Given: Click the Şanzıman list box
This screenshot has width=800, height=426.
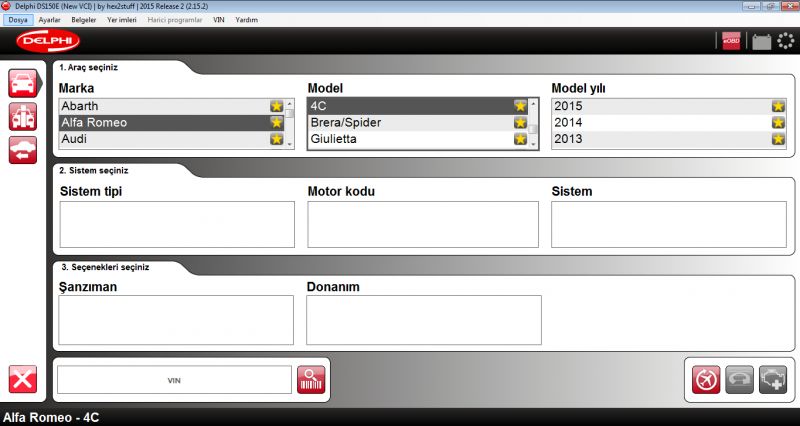Looking at the screenshot, I should [176, 320].
